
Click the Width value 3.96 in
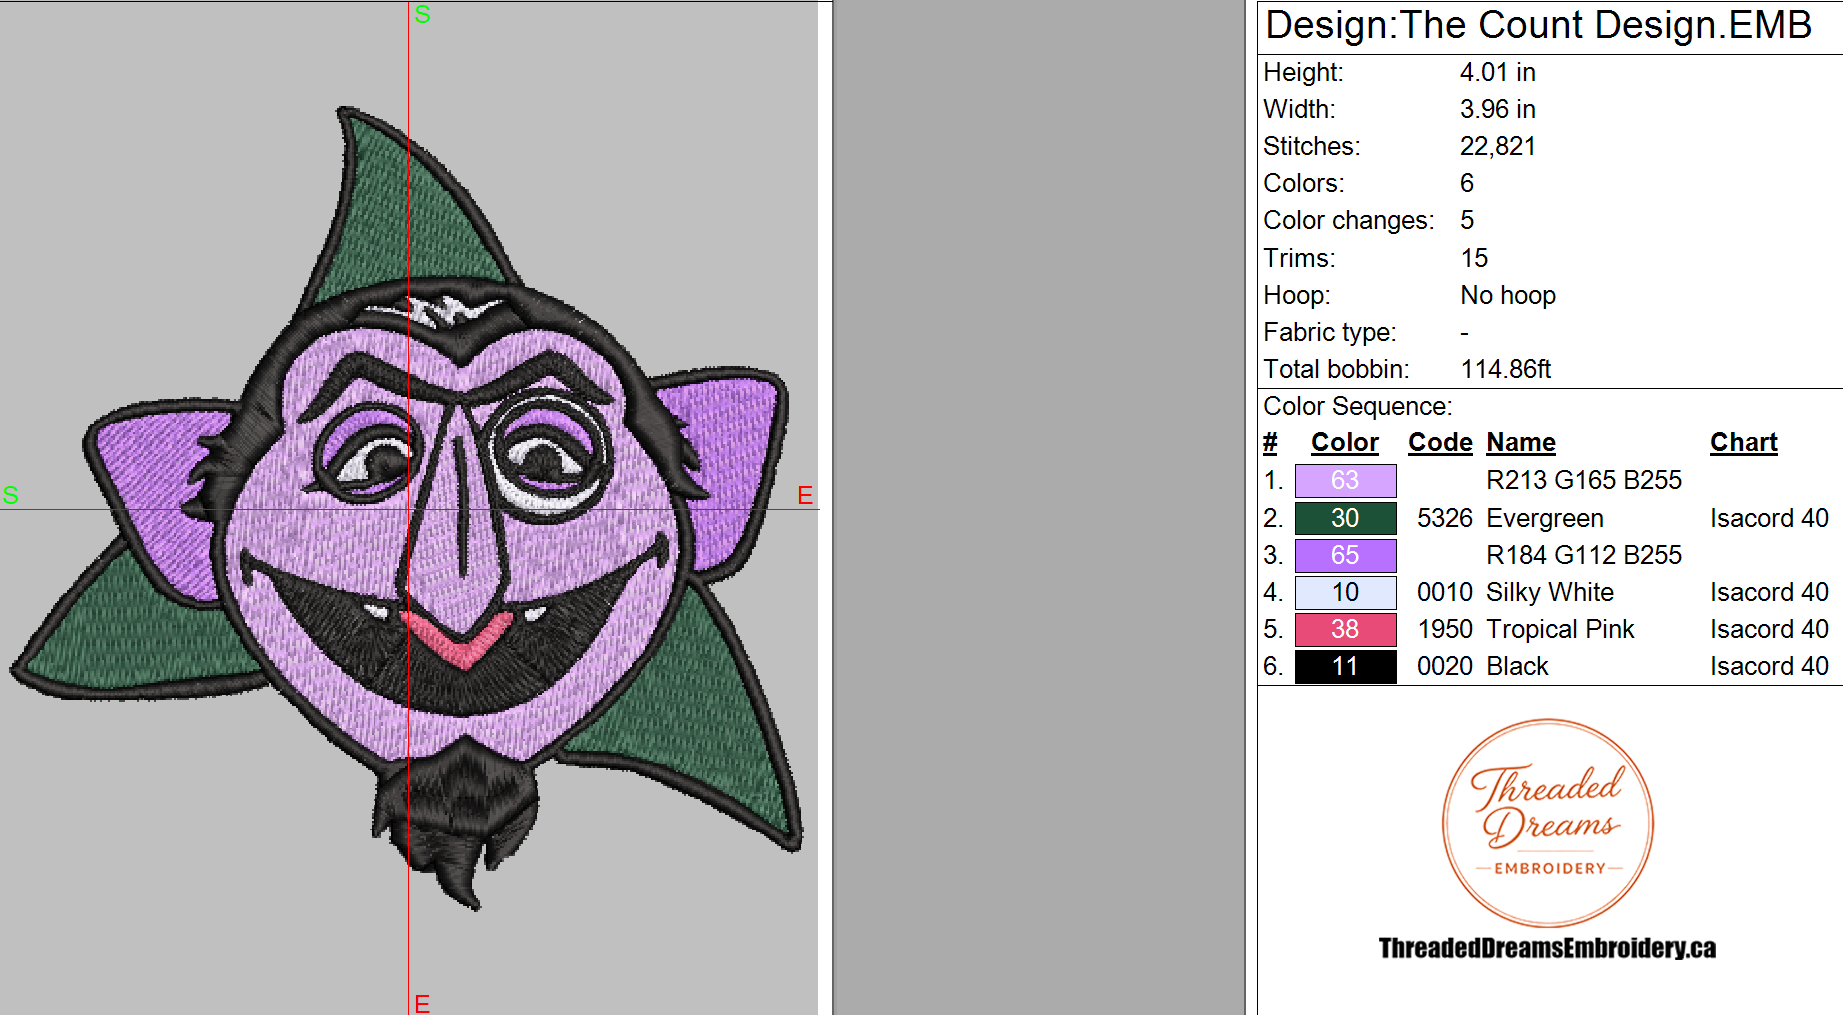pos(1497,109)
